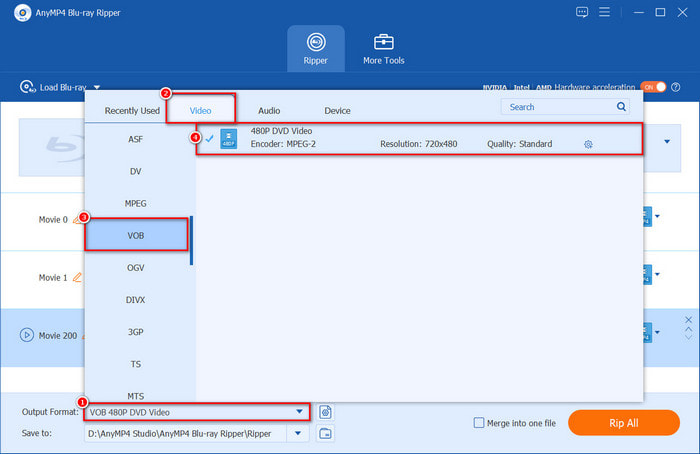The image size is (700, 454).
Task: Open the hamburger menu icon
Action: pos(604,12)
